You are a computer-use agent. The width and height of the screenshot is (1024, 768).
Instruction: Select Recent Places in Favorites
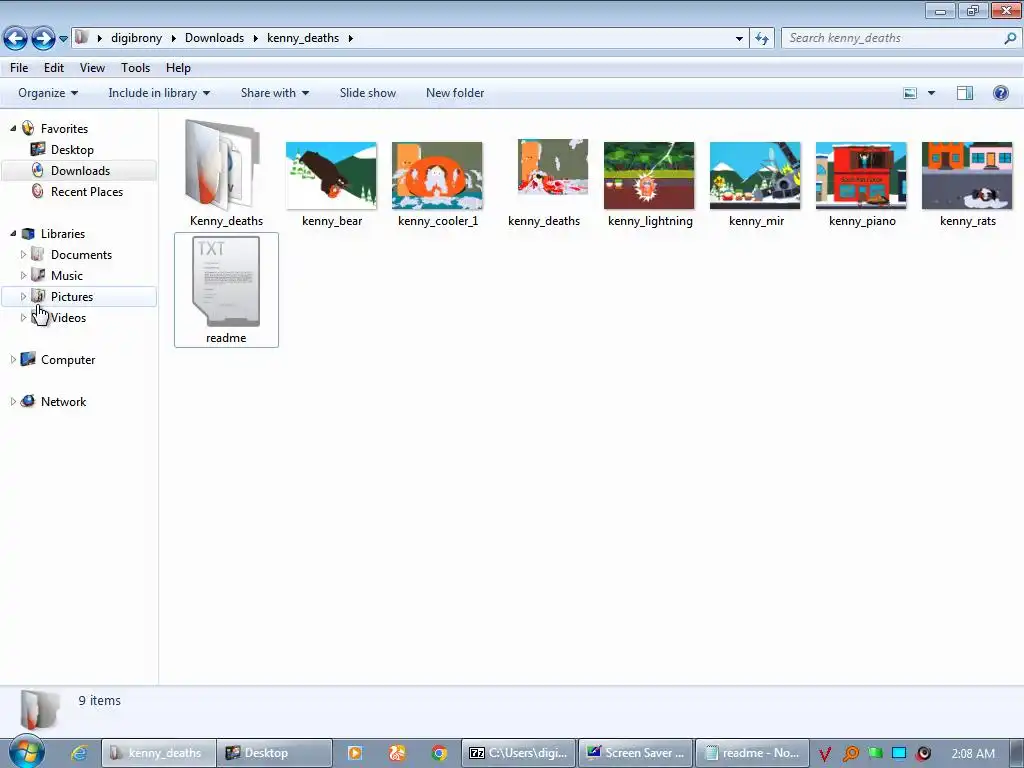(86, 191)
